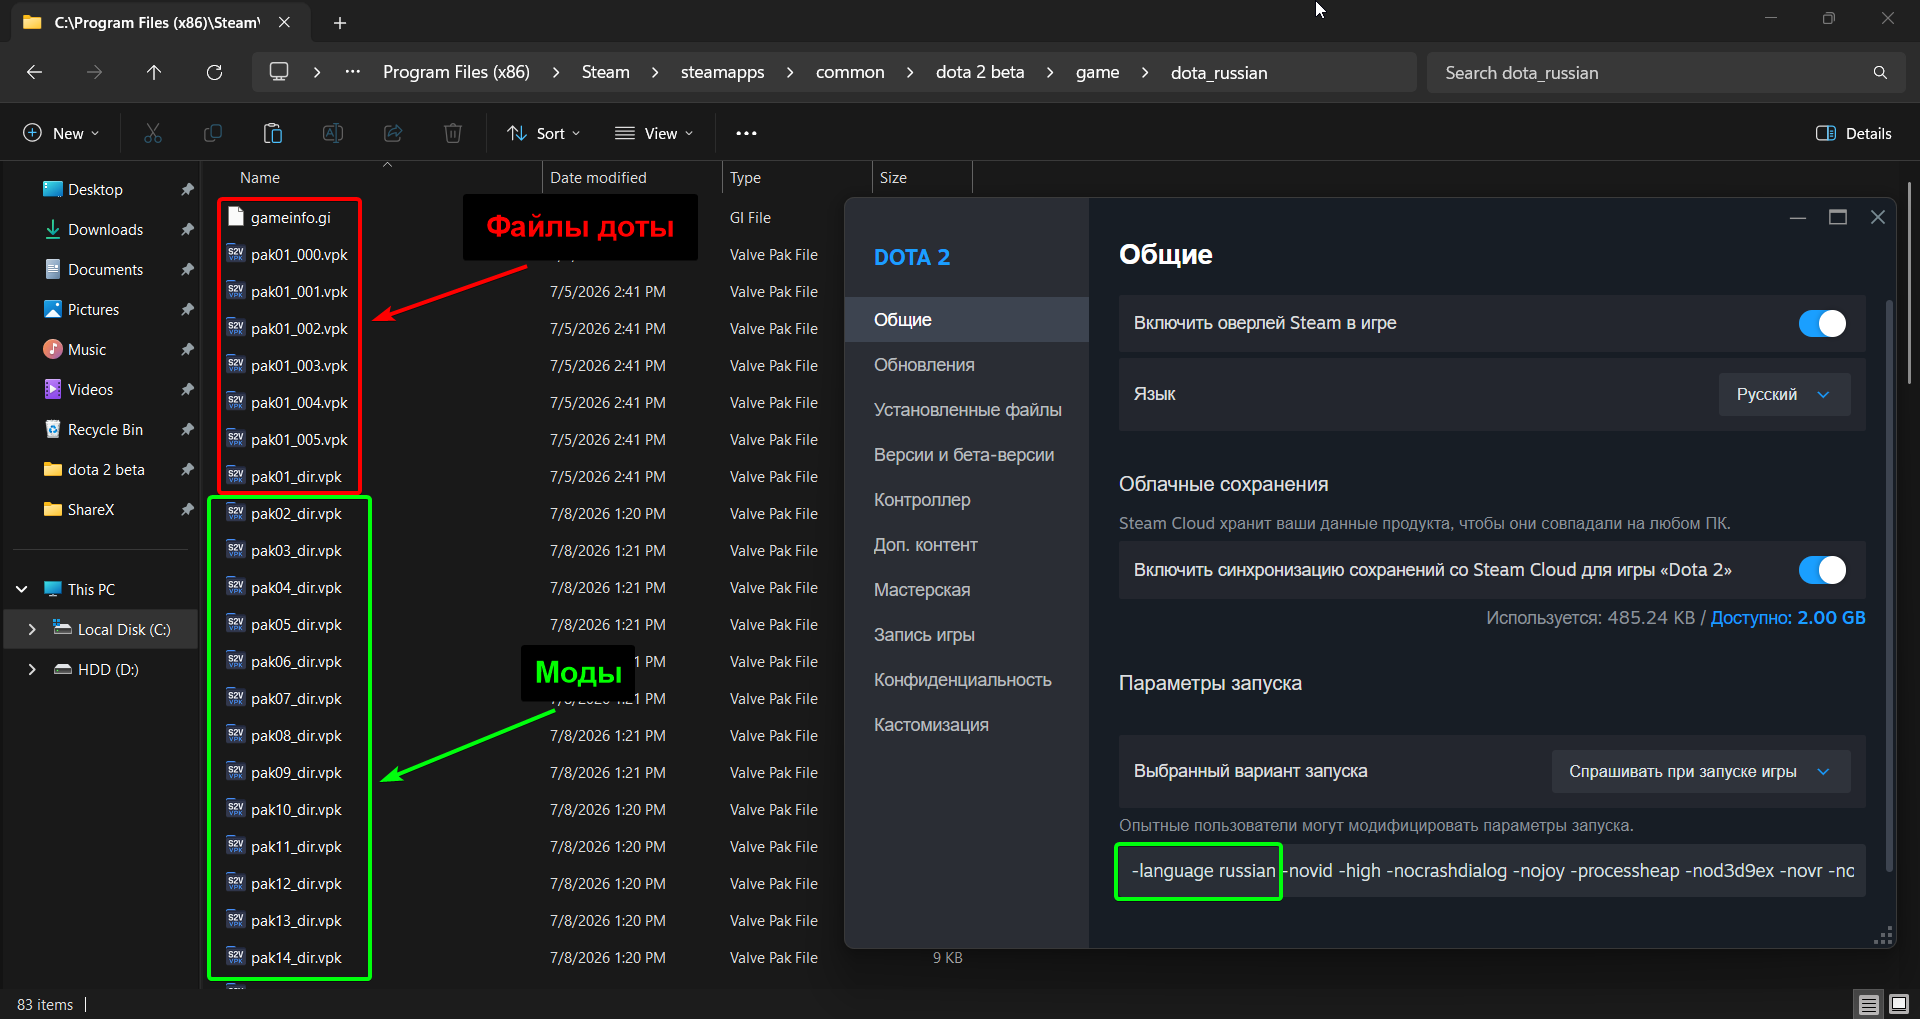Toggle Steam Cloud sync for Dota 2
The width and height of the screenshot is (1920, 1019).
(1822, 570)
